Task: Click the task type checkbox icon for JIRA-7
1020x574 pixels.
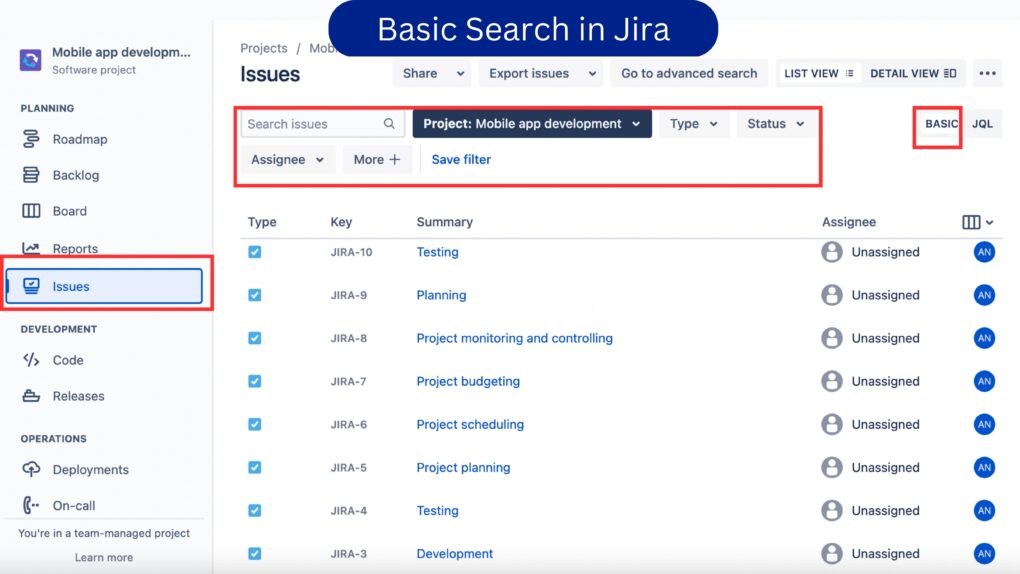Action: pyautogui.click(x=254, y=381)
